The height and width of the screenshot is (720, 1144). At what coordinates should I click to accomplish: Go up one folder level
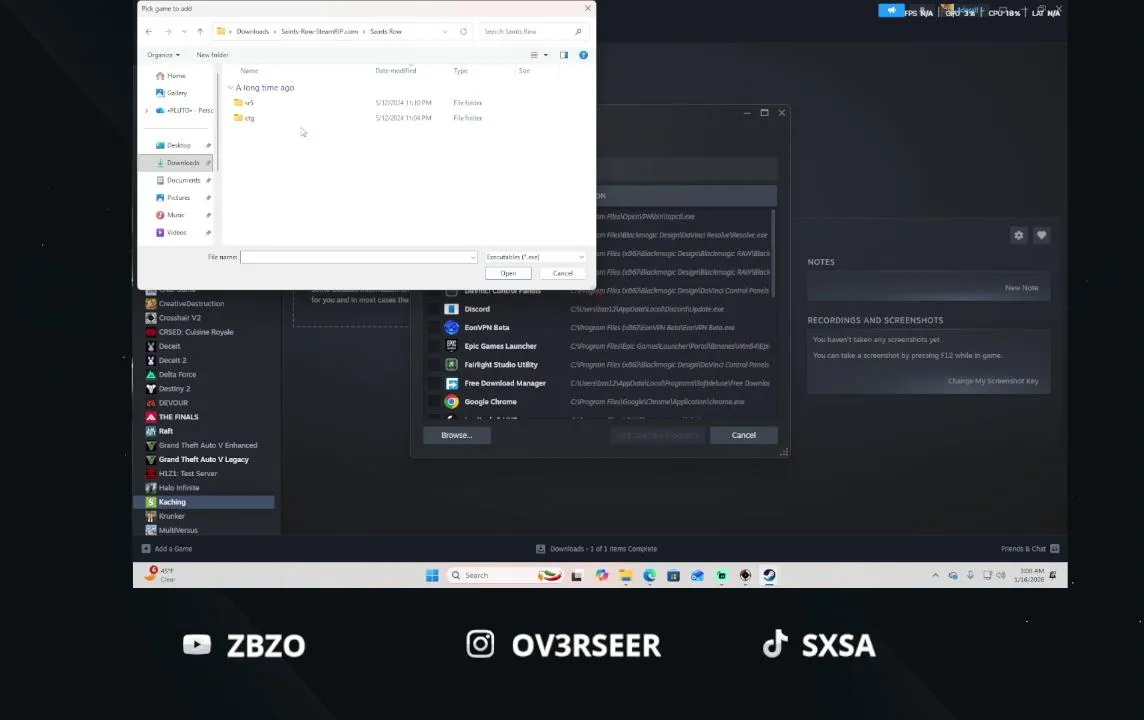pyautogui.click(x=200, y=31)
